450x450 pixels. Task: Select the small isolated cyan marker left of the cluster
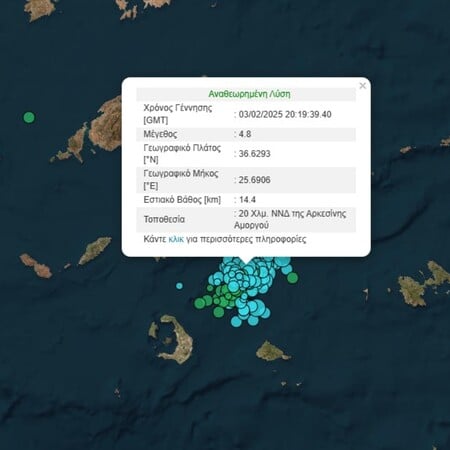coord(179,286)
